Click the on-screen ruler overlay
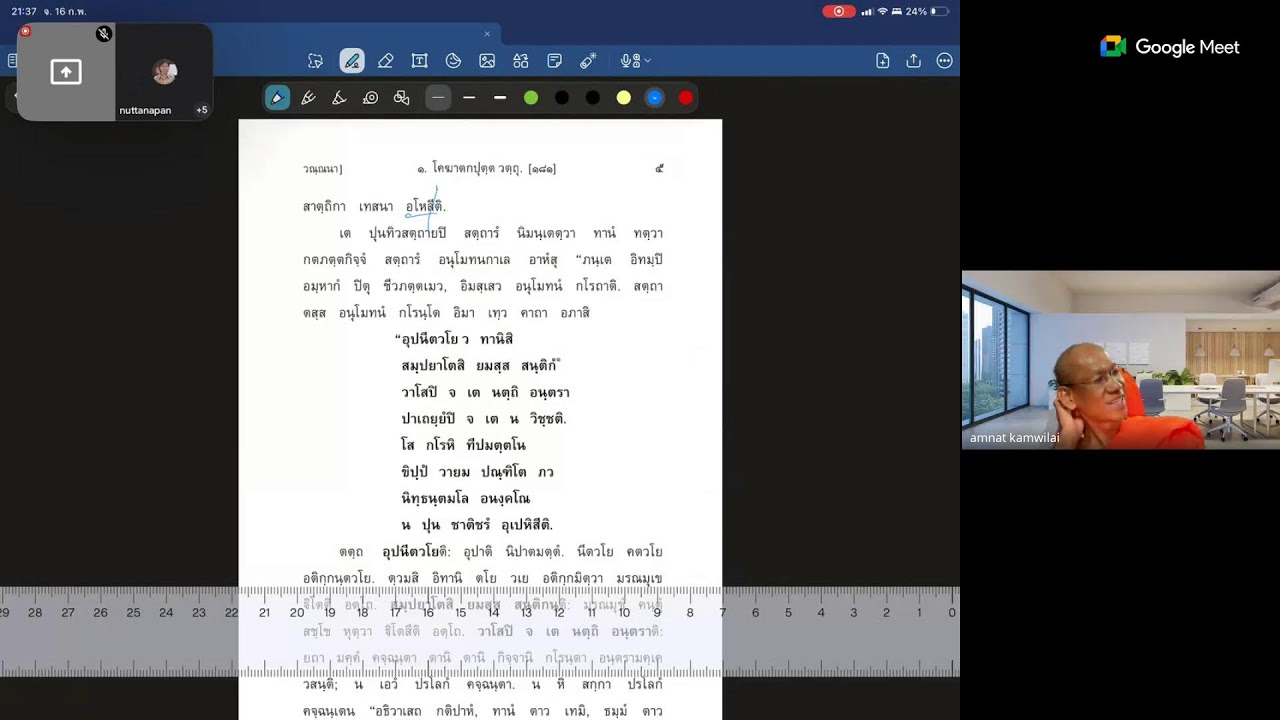 point(480,631)
